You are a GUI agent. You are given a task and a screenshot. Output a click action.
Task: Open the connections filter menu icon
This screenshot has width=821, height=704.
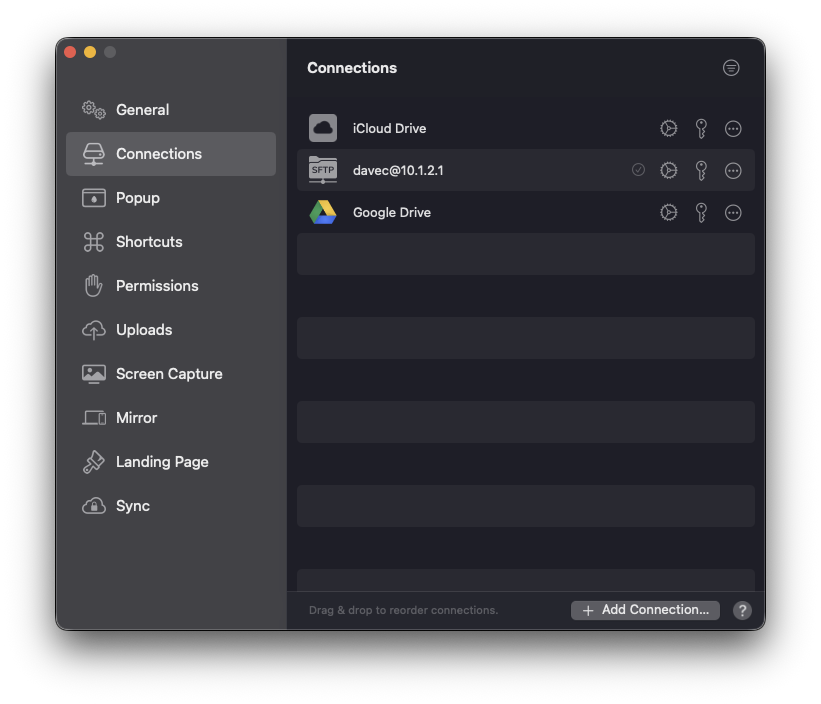[x=731, y=68]
